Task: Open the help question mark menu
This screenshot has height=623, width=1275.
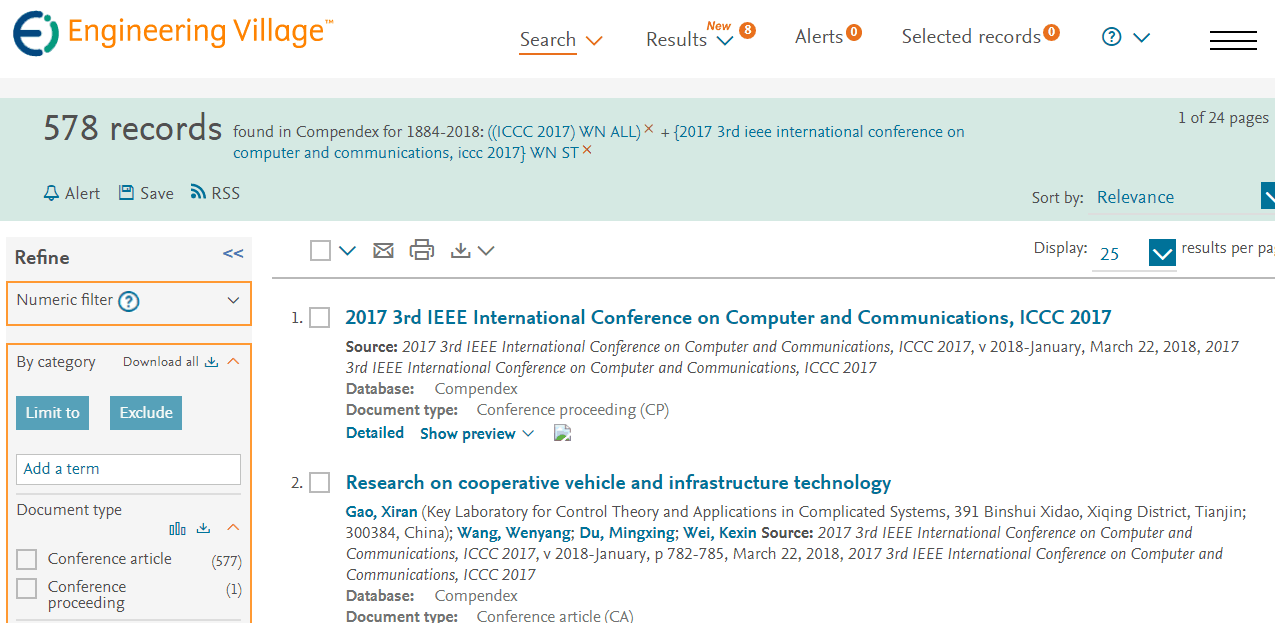Action: 1125,37
